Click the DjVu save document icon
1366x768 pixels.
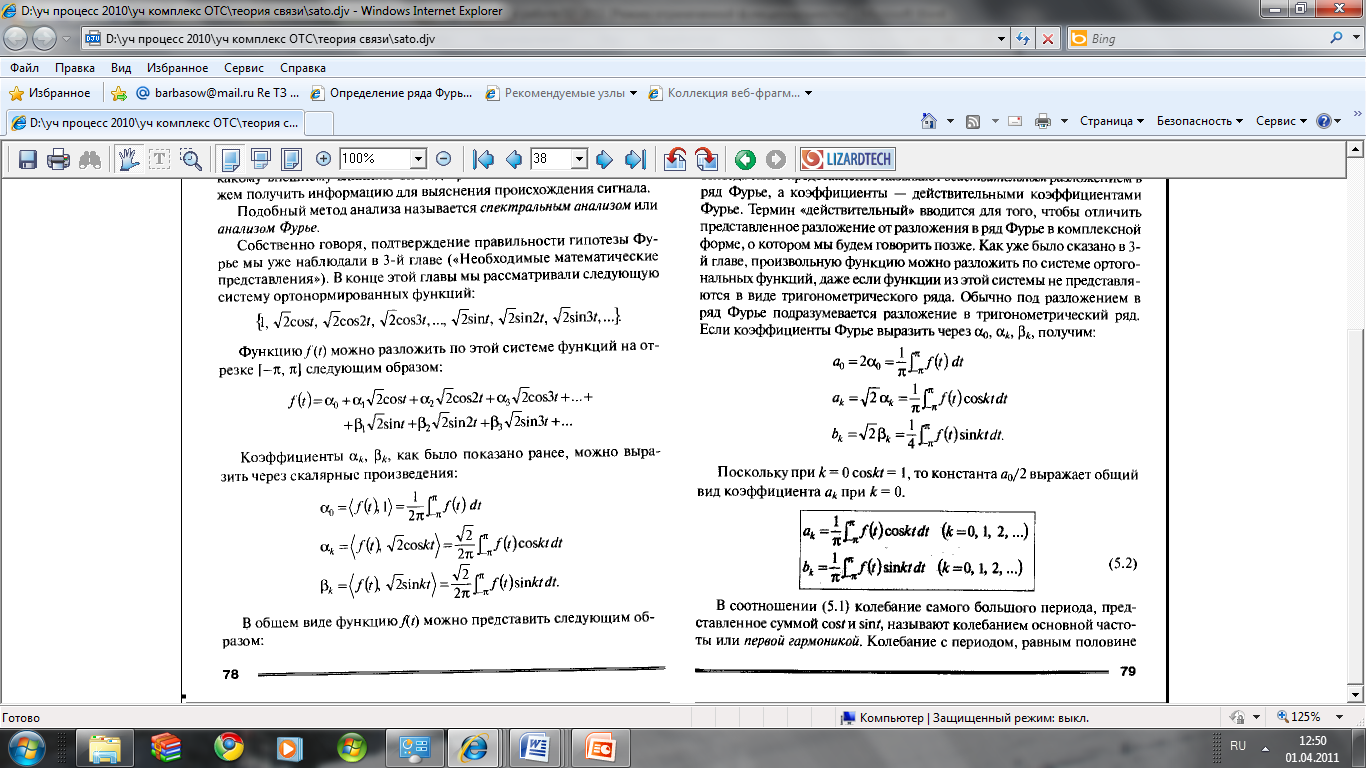(x=28, y=159)
